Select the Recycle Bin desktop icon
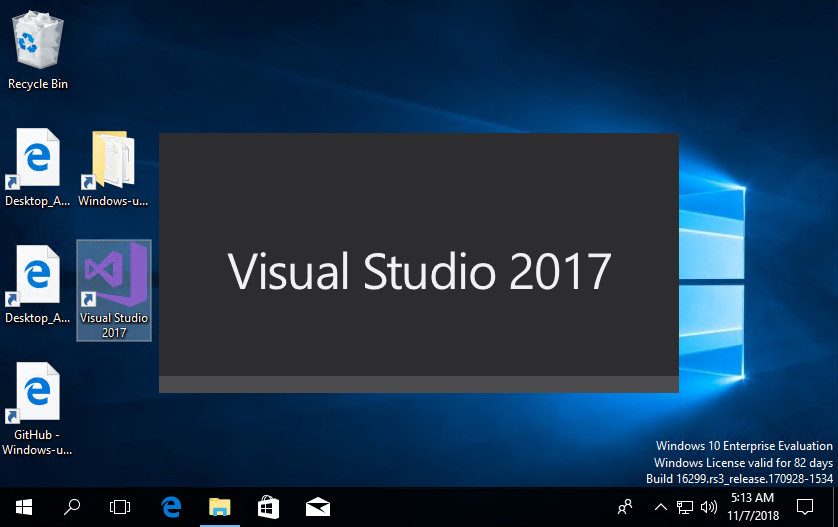Viewport: 838px width, 527px height. point(37,51)
